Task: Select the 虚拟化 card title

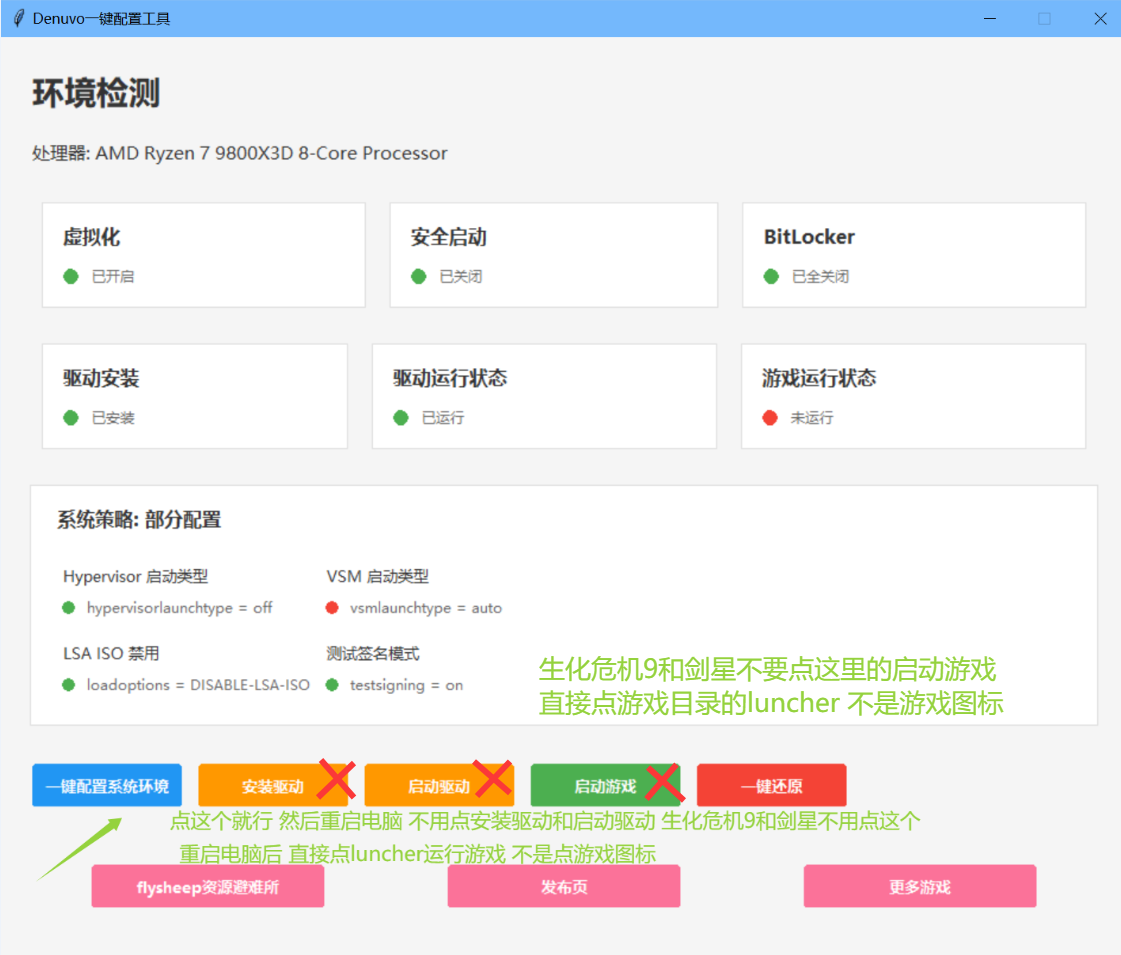Action: (92, 237)
